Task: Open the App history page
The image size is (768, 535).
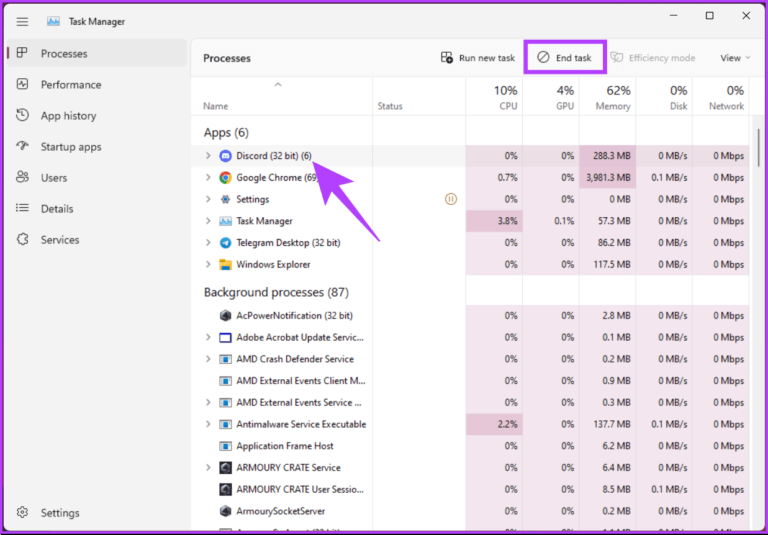Action: (97, 116)
